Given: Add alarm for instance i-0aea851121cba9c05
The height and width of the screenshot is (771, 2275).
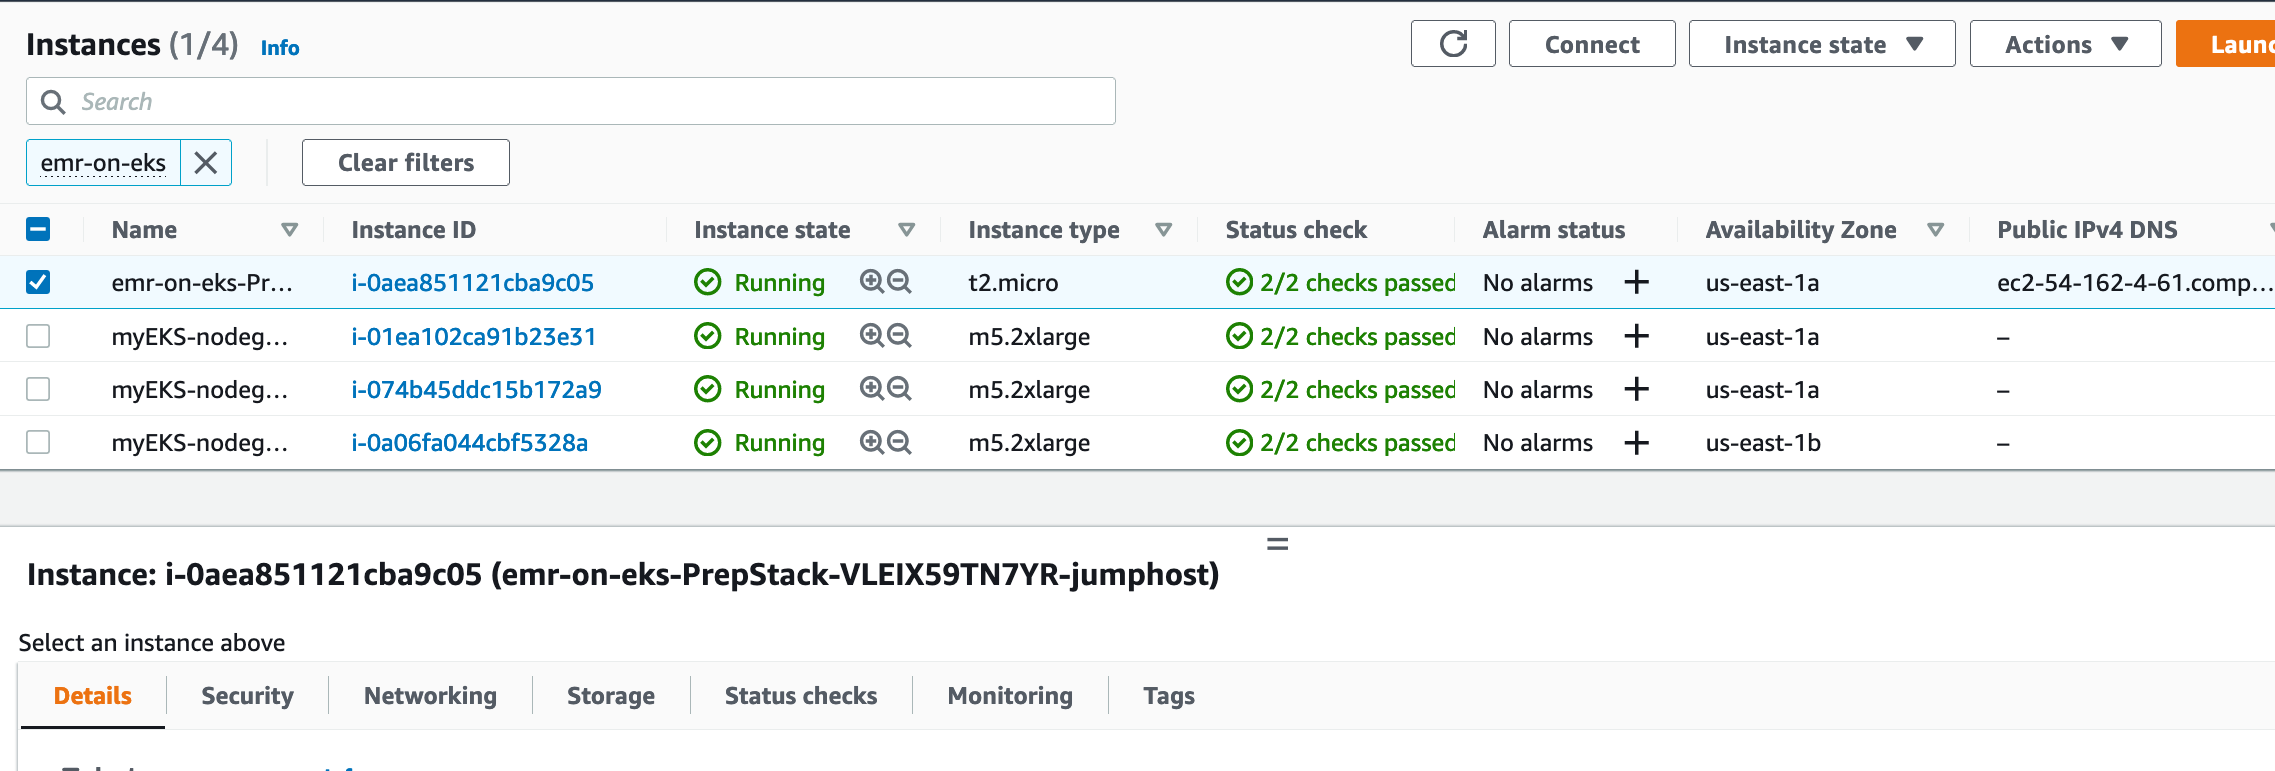Looking at the screenshot, I should (1636, 282).
